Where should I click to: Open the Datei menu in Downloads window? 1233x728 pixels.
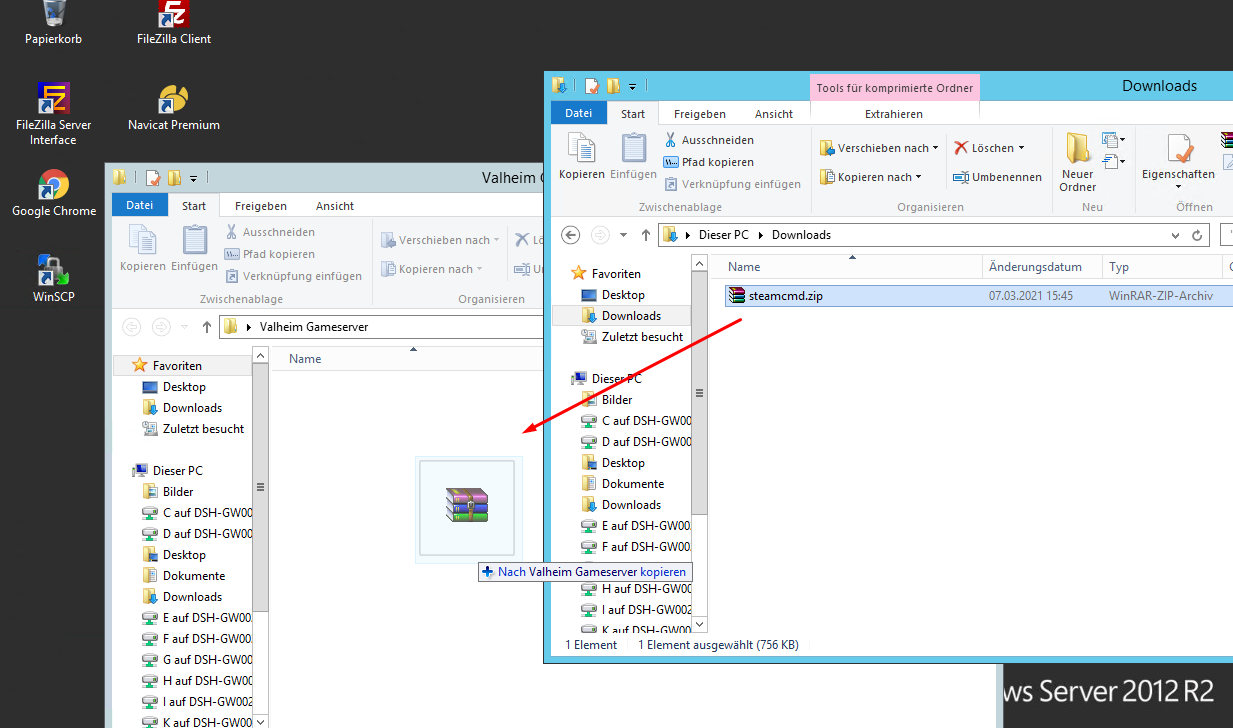(578, 114)
